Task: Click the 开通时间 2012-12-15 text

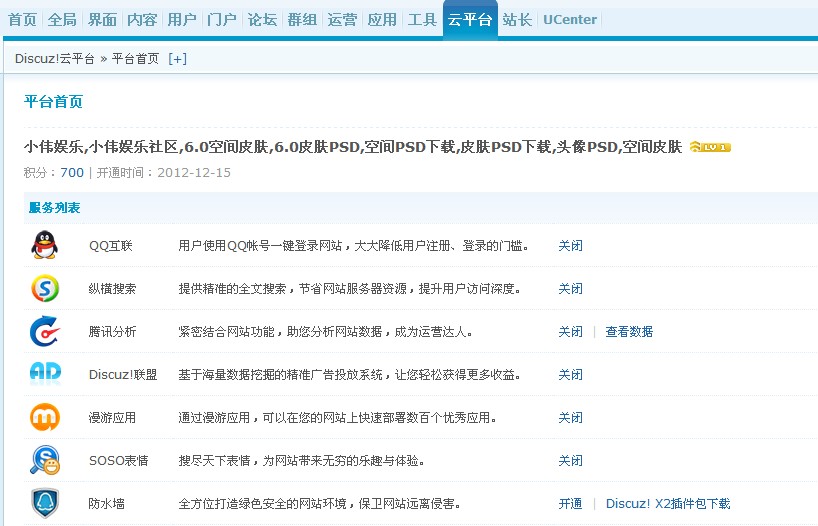Action: coord(163,173)
